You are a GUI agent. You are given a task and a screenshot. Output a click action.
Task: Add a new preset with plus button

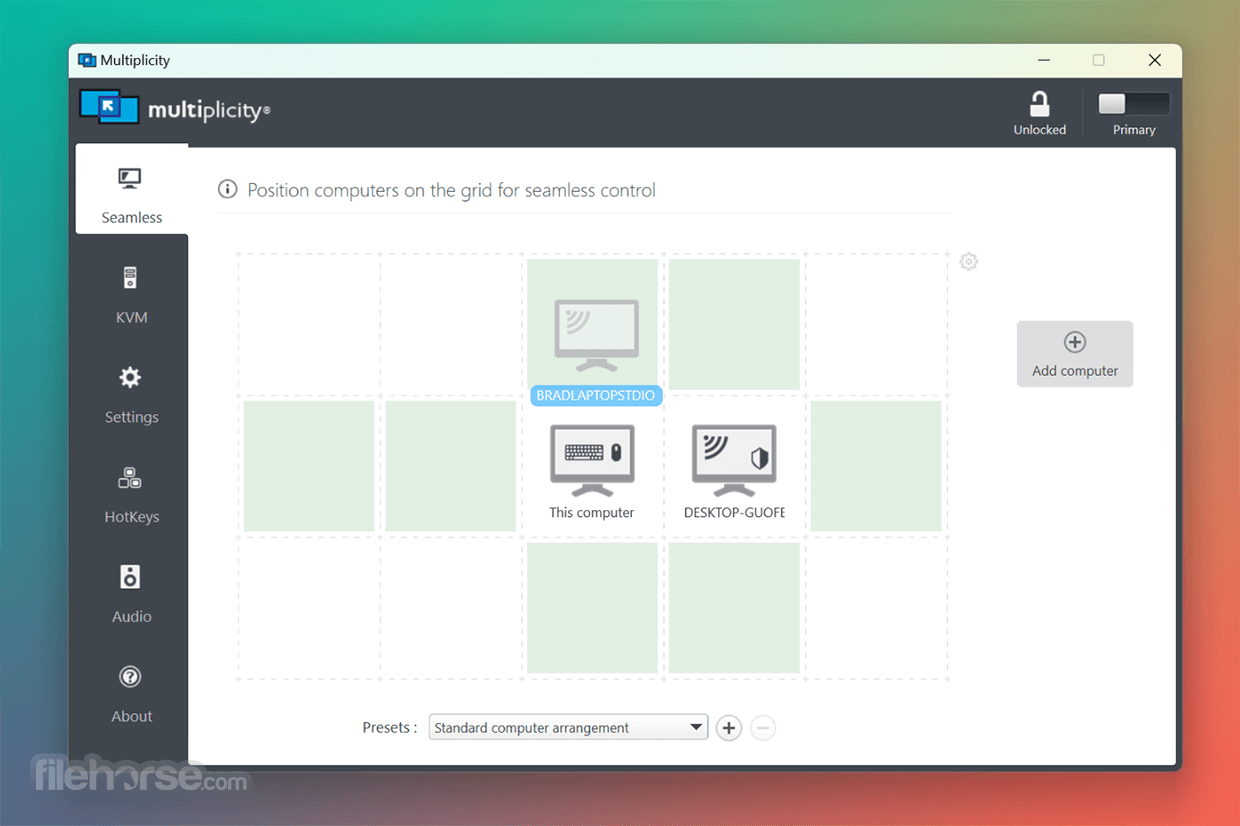(x=729, y=728)
